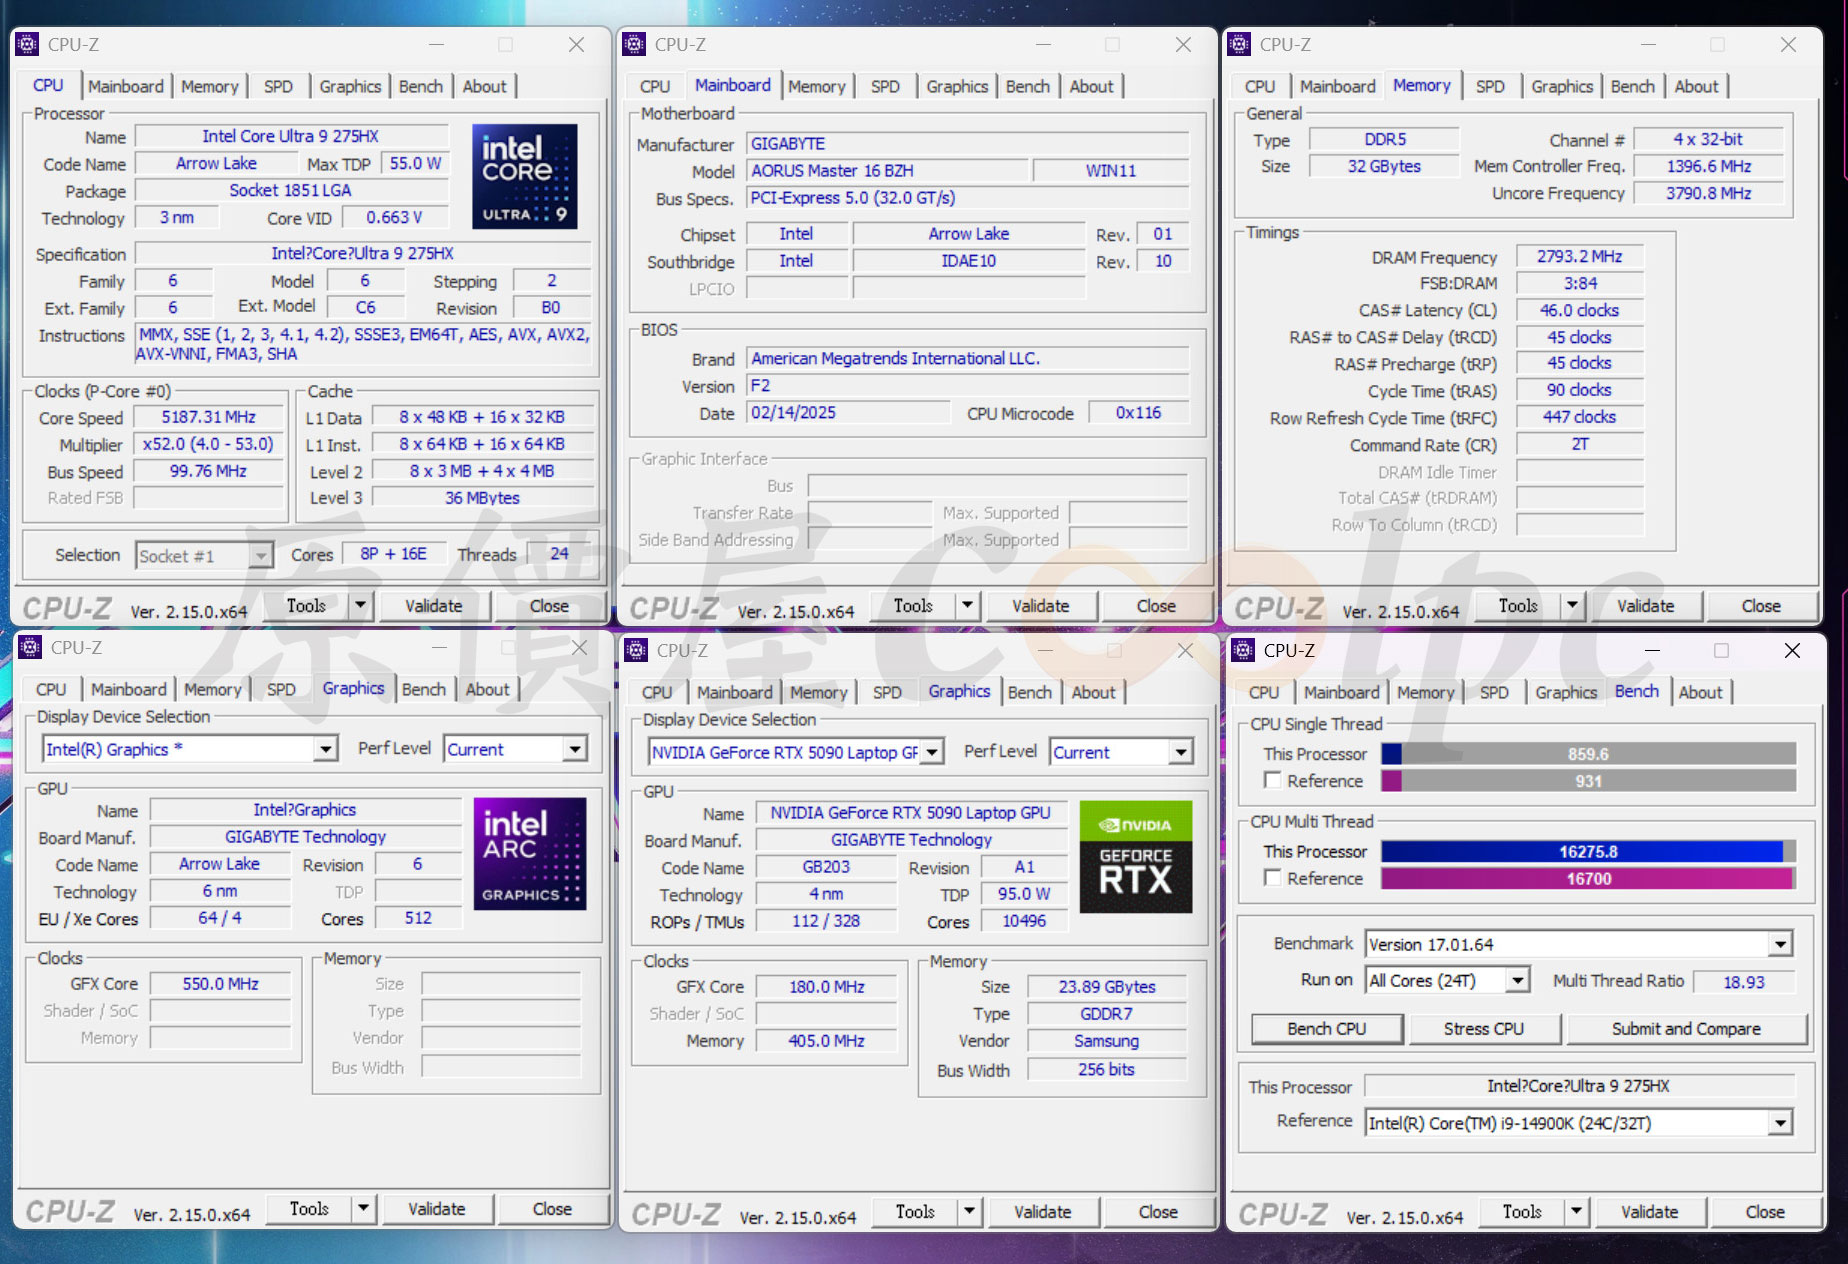The width and height of the screenshot is (1848, 1264).
Task: Open Bench tab in Intel Graphics window
Action: click(x=424, y=689)
